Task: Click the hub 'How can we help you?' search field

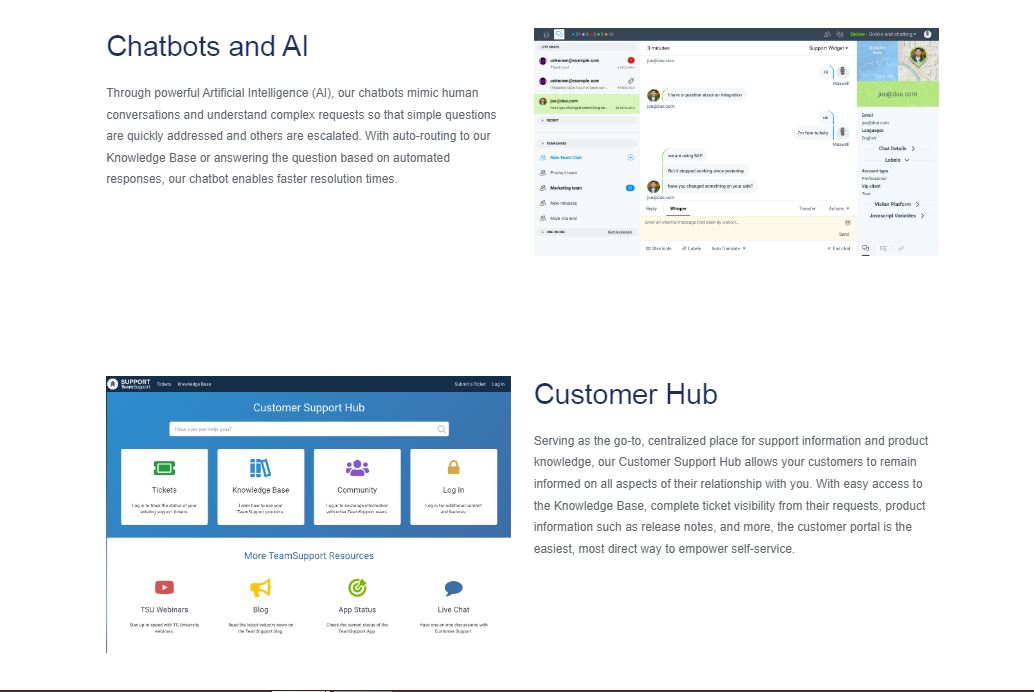Action: click(309, 429)
